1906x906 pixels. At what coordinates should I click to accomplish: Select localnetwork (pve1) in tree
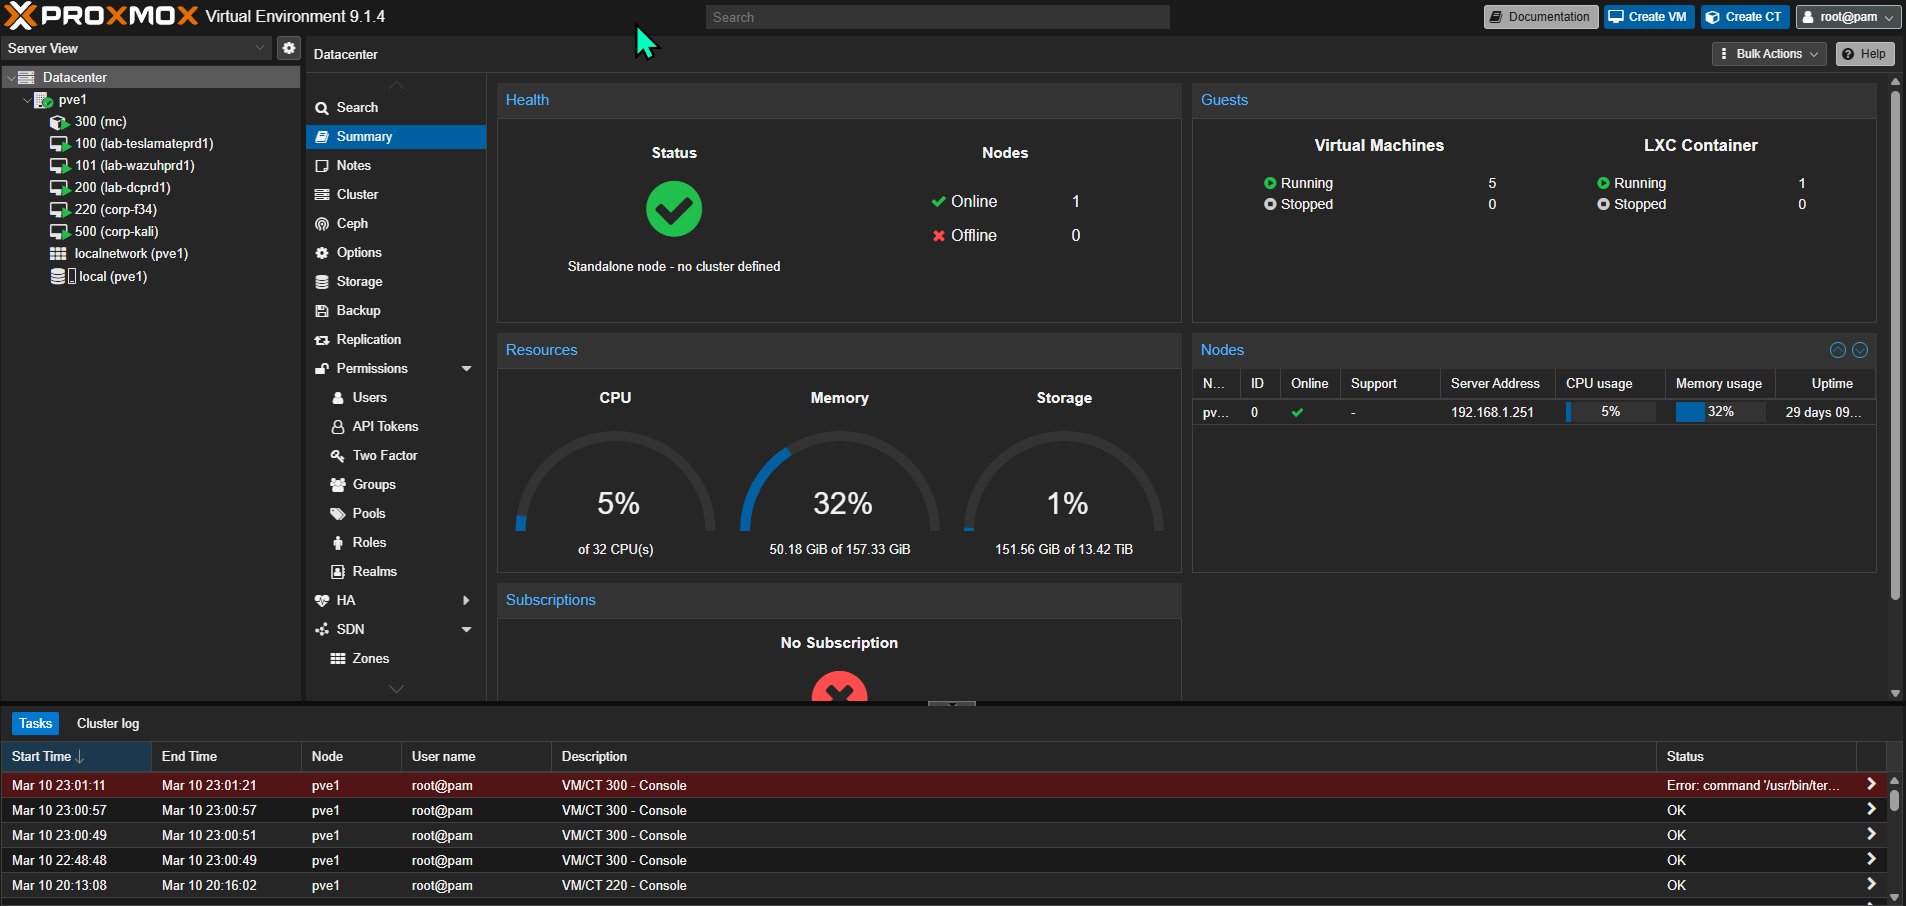(x=131, y=253)
